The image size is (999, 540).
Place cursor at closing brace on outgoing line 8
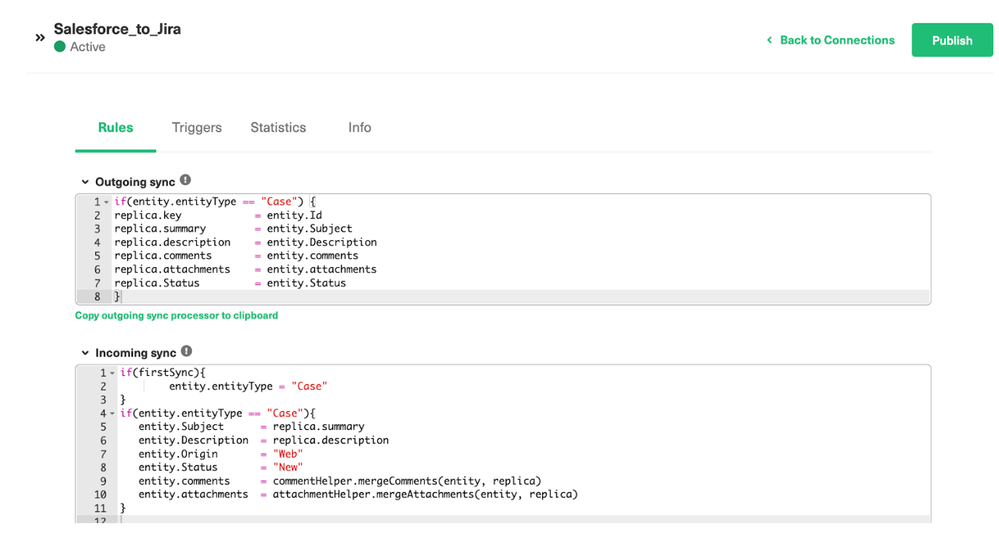coord(117,297)
